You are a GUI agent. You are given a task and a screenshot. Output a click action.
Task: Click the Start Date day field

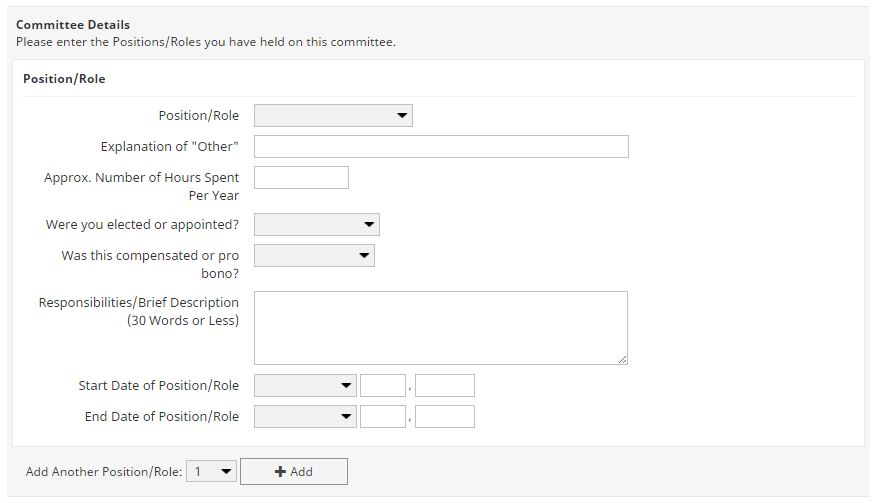[382, 386]
